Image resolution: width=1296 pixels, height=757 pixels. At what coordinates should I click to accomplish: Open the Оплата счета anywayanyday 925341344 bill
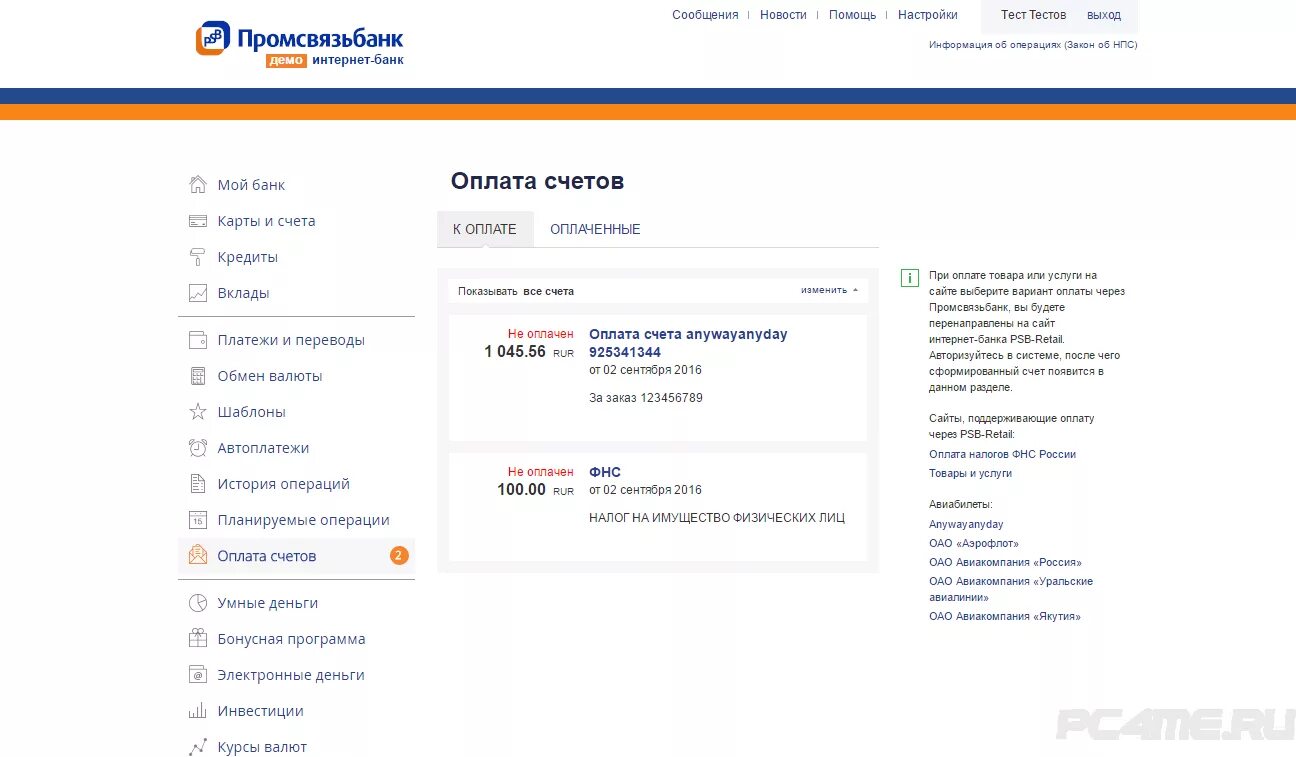(688, 343)
